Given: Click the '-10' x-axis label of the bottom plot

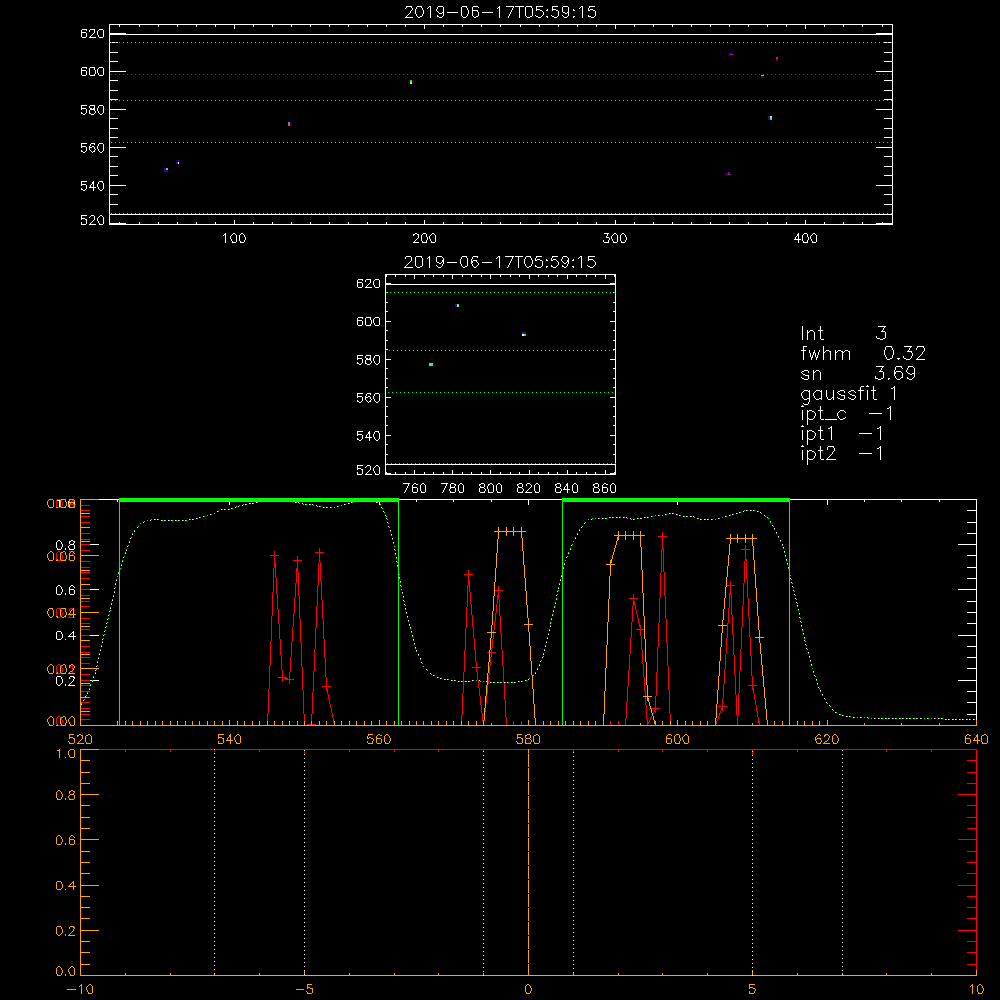Looking at the screenshot, I should [80, 990].
